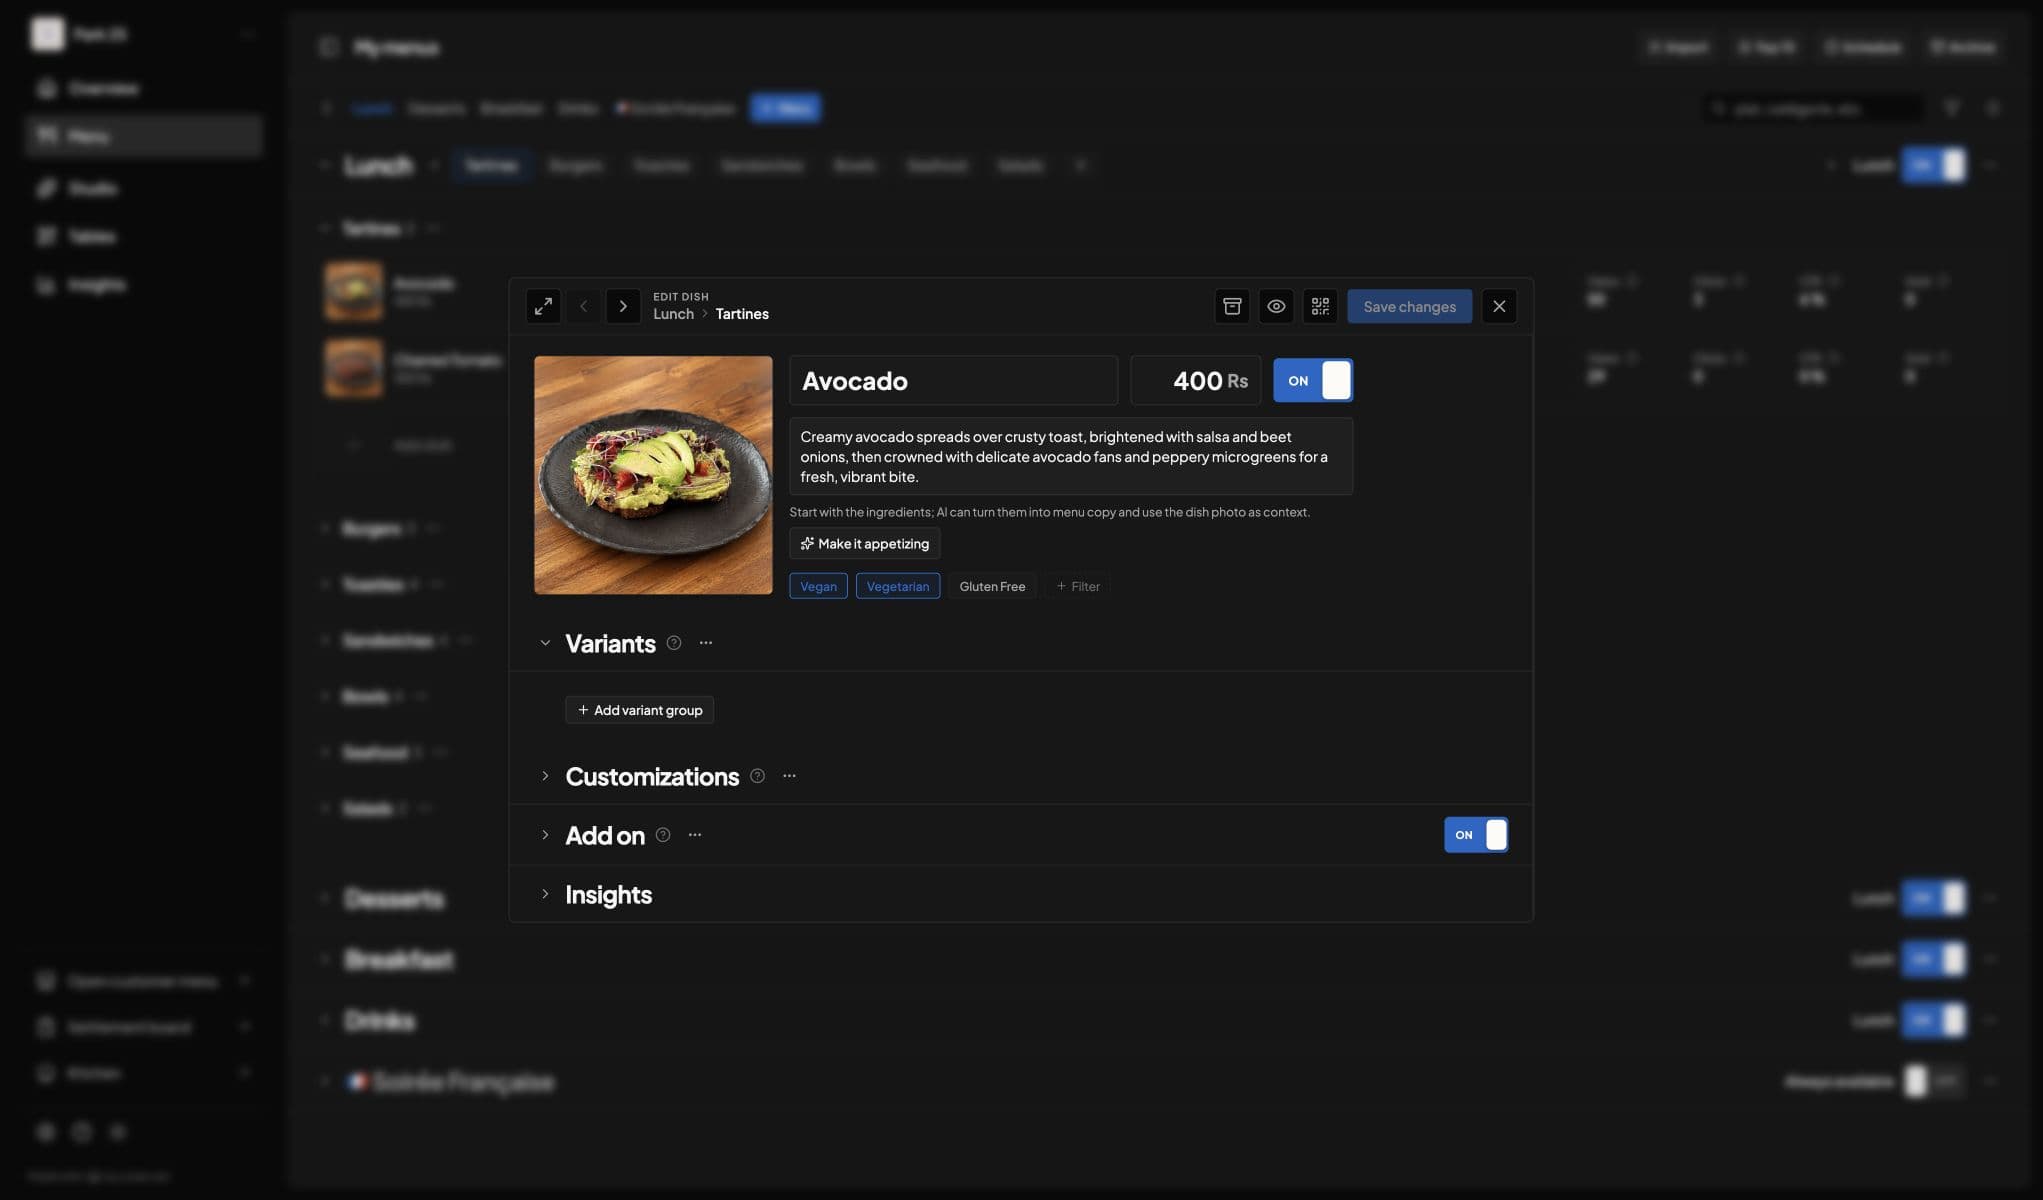Enable the Soirée Française switch in background
Screen dimensions: 2043x1200
pos(1933,1081)
